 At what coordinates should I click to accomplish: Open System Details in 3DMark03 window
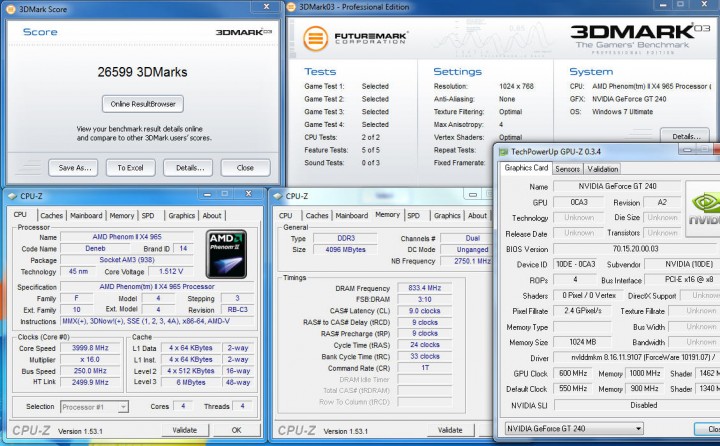coord(686,136)
